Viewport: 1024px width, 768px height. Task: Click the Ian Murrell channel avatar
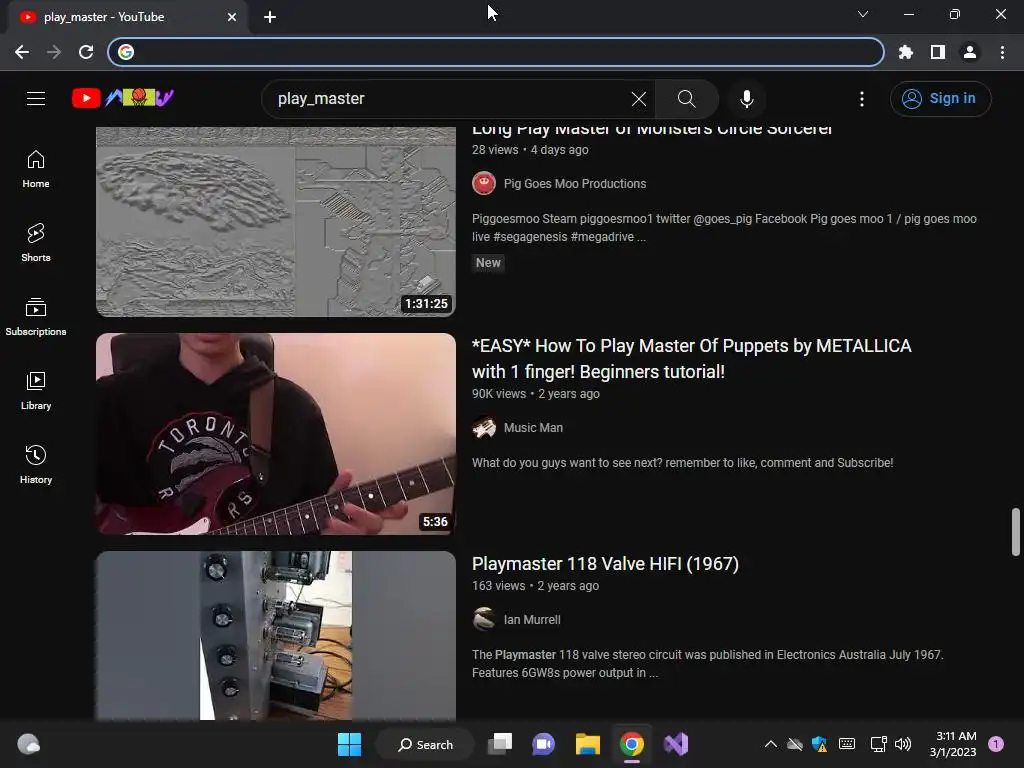[484, 620]
